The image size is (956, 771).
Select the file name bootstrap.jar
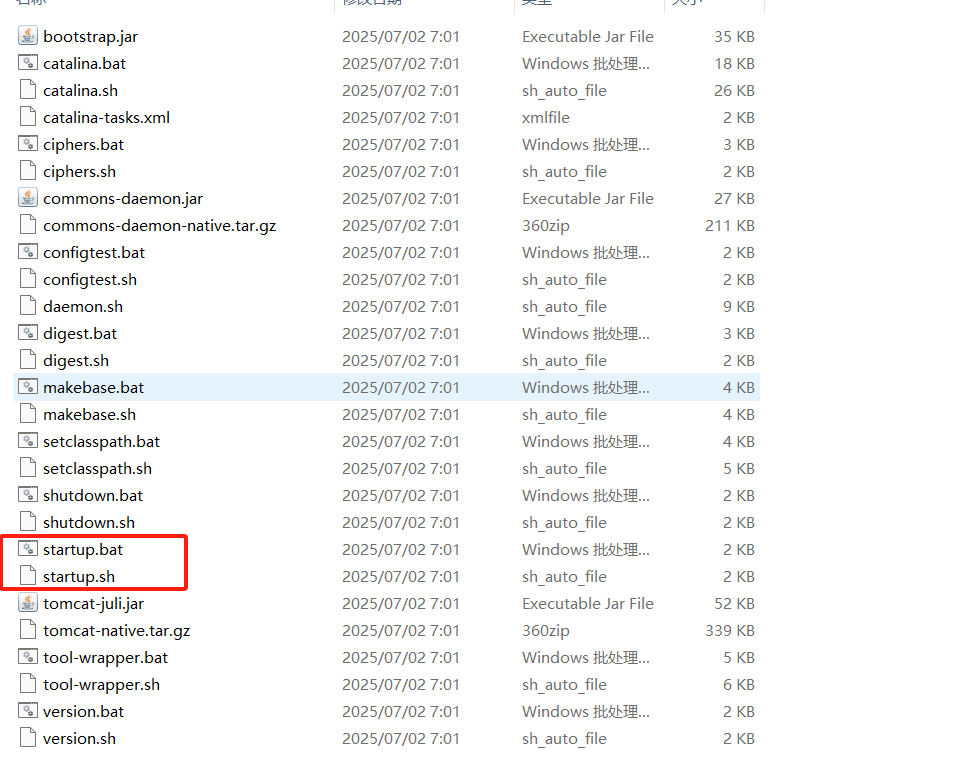click(90, 37)
